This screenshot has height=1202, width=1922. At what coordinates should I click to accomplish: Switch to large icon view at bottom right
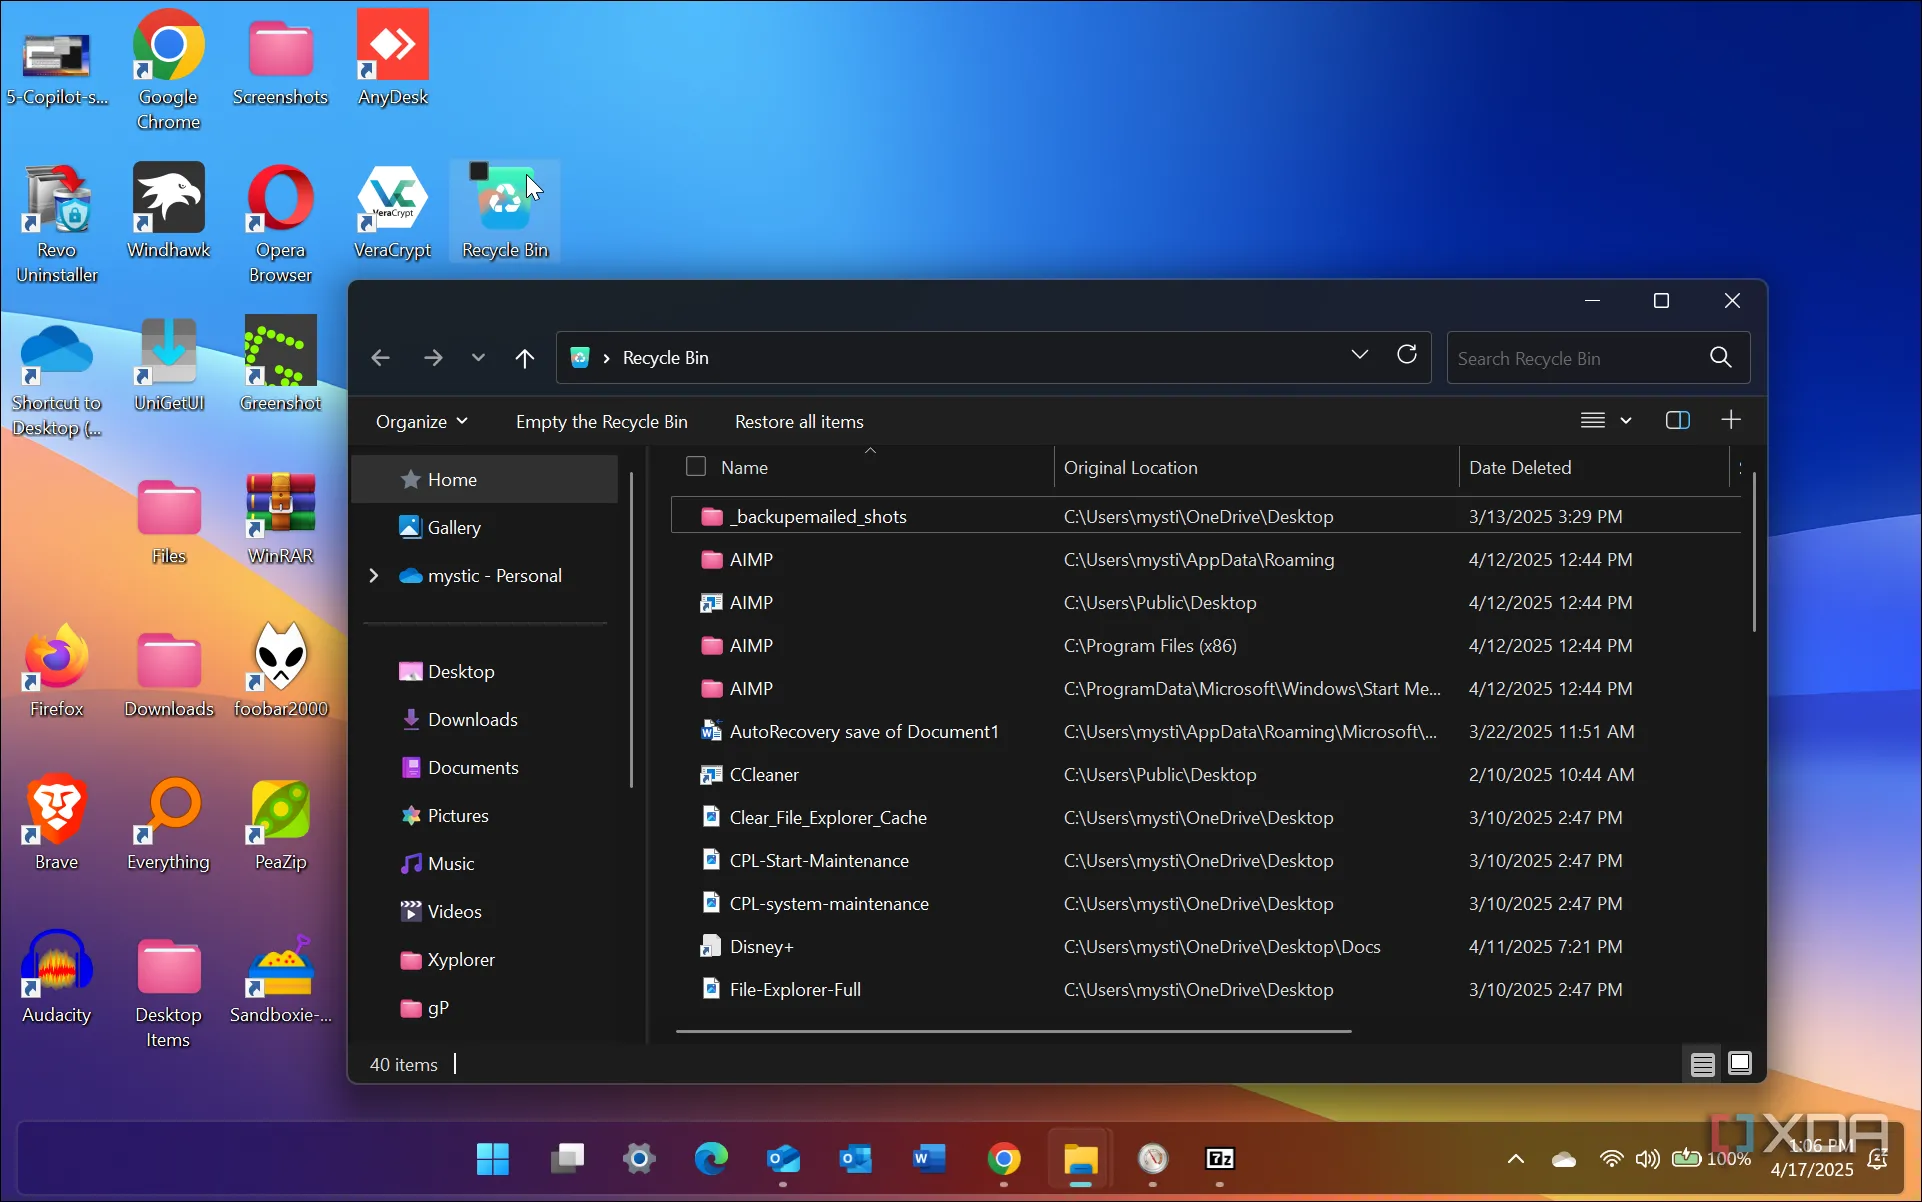(x=1740, y=1063)
